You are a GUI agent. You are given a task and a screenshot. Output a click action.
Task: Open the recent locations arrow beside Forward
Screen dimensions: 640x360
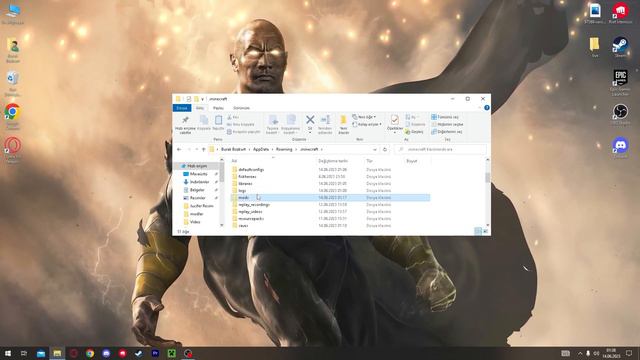(196, 150)
